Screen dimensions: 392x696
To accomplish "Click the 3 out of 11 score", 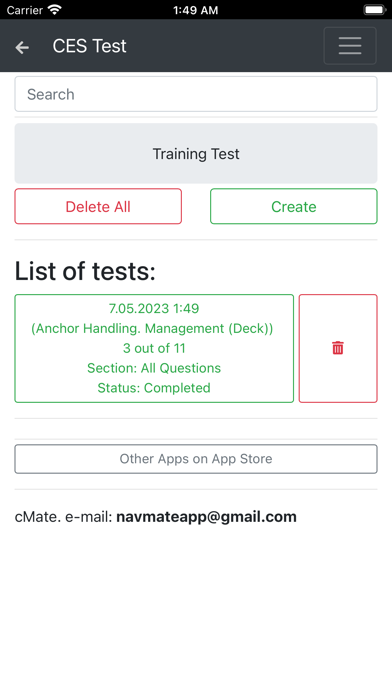I will [154, 348].
